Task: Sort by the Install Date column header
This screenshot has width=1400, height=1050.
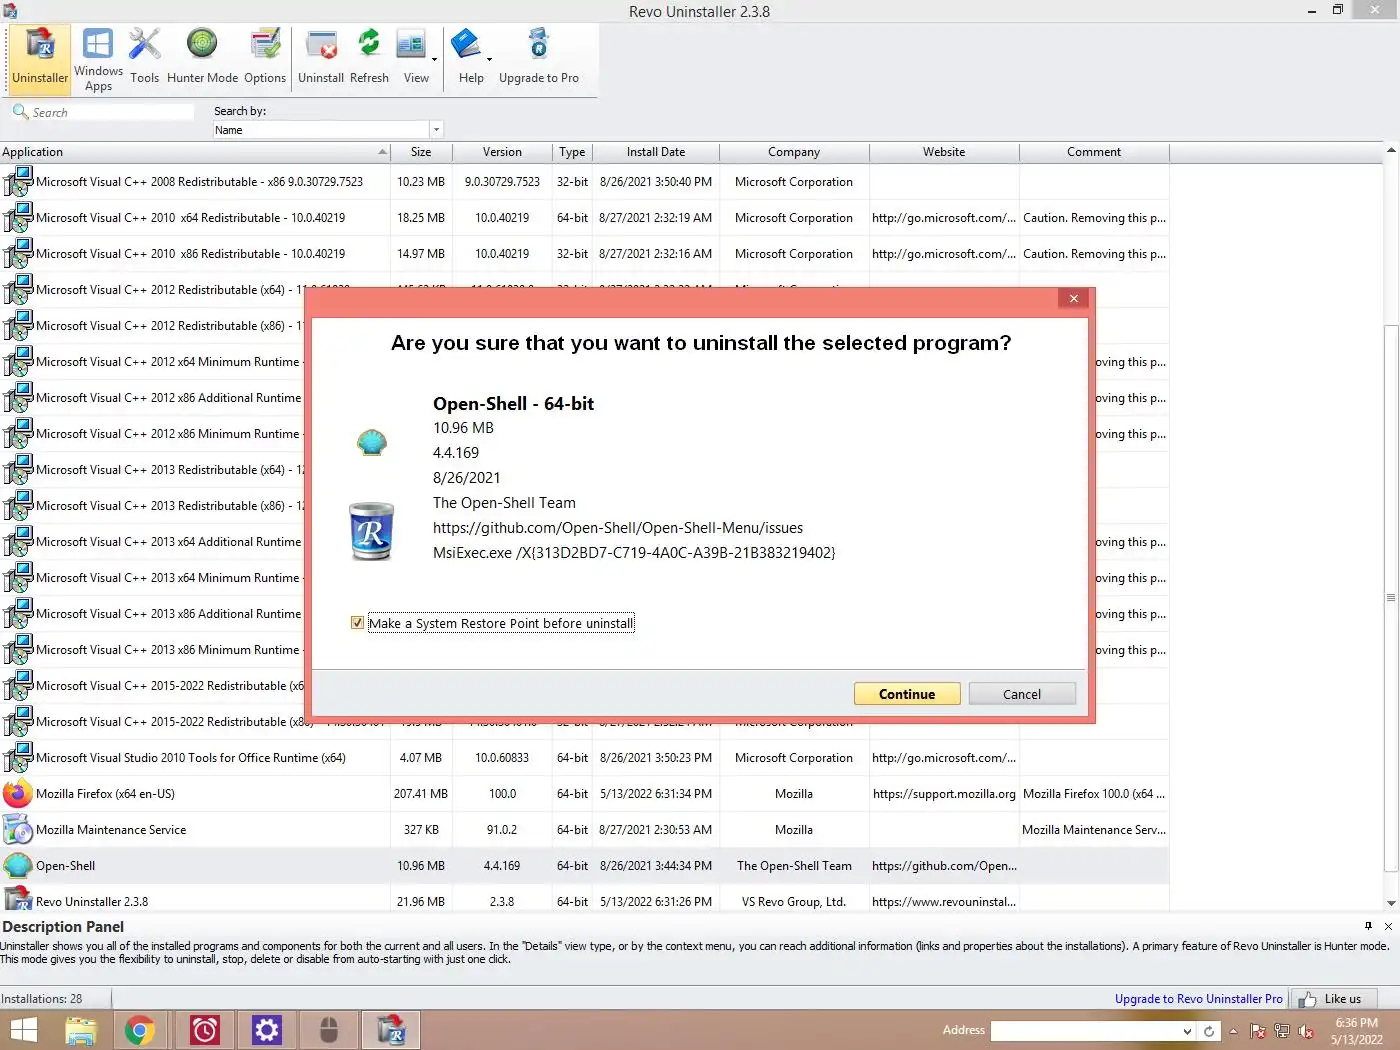Action: pyautogui.click(x=656, y=152)
